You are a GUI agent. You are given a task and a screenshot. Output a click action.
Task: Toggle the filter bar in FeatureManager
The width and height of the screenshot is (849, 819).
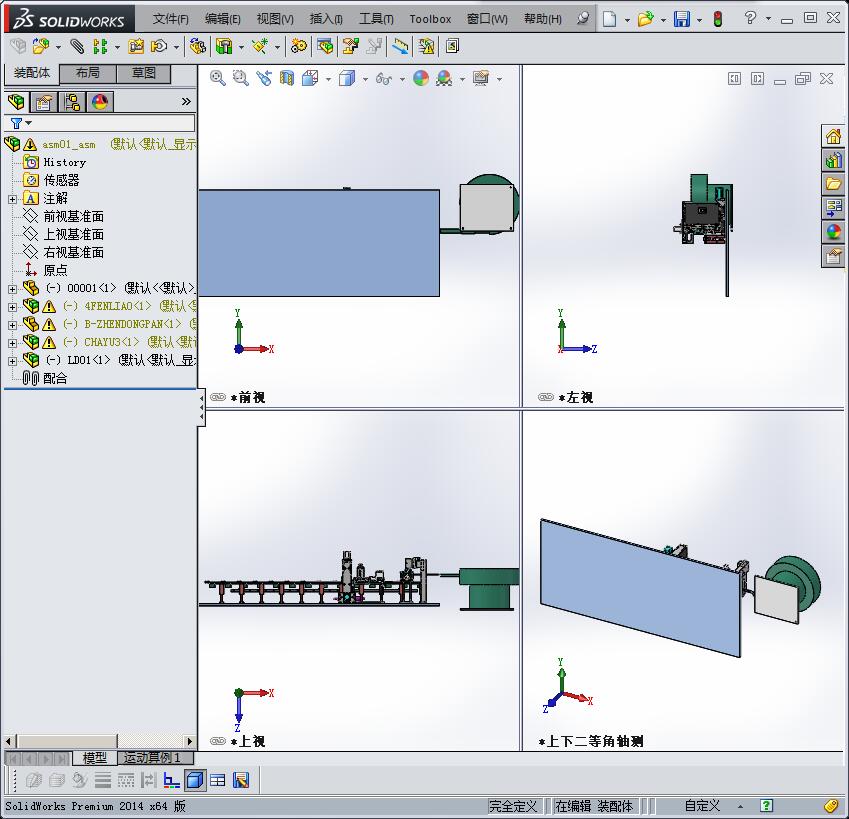[17, 122]
